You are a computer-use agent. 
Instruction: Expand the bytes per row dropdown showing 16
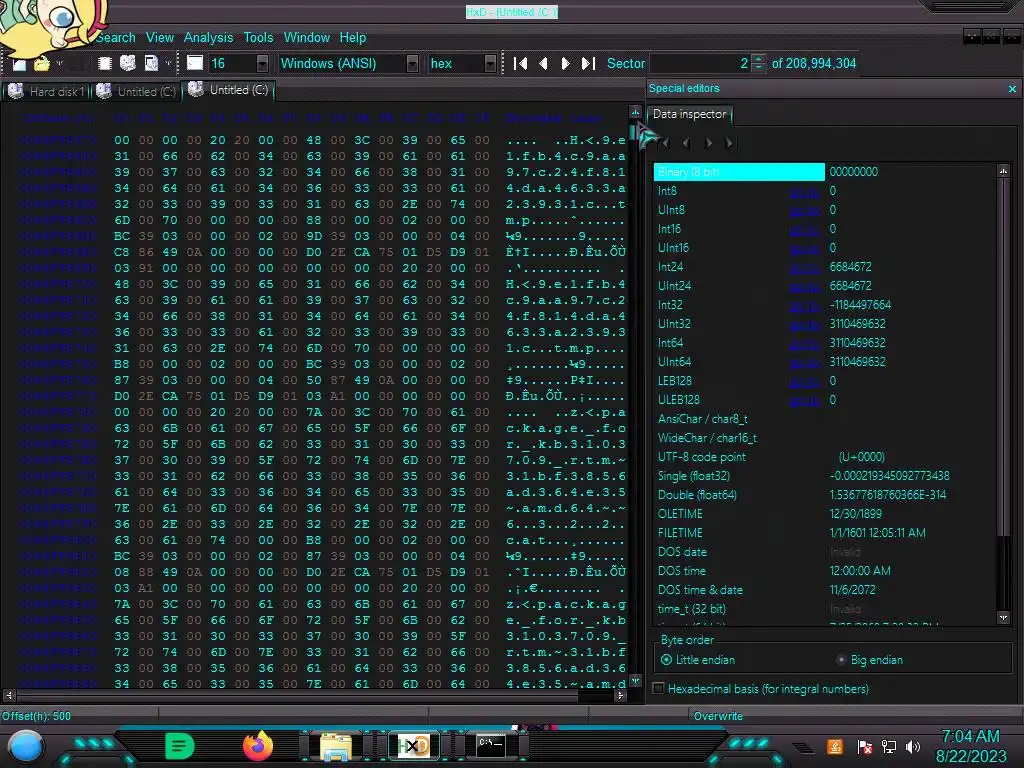pos(262,63)
